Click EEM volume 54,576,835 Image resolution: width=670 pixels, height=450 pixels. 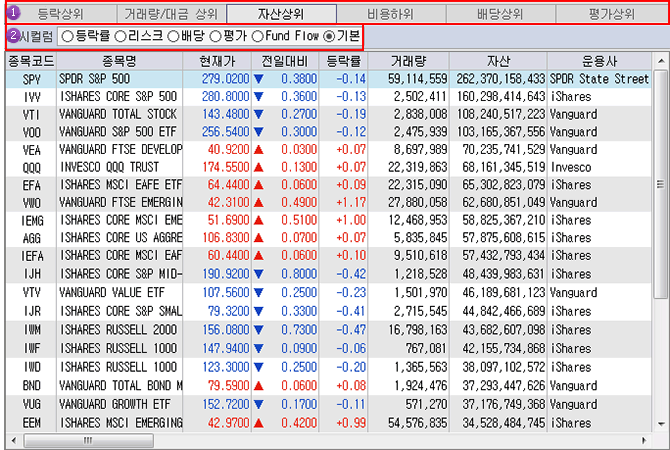(x=417, y=423)
